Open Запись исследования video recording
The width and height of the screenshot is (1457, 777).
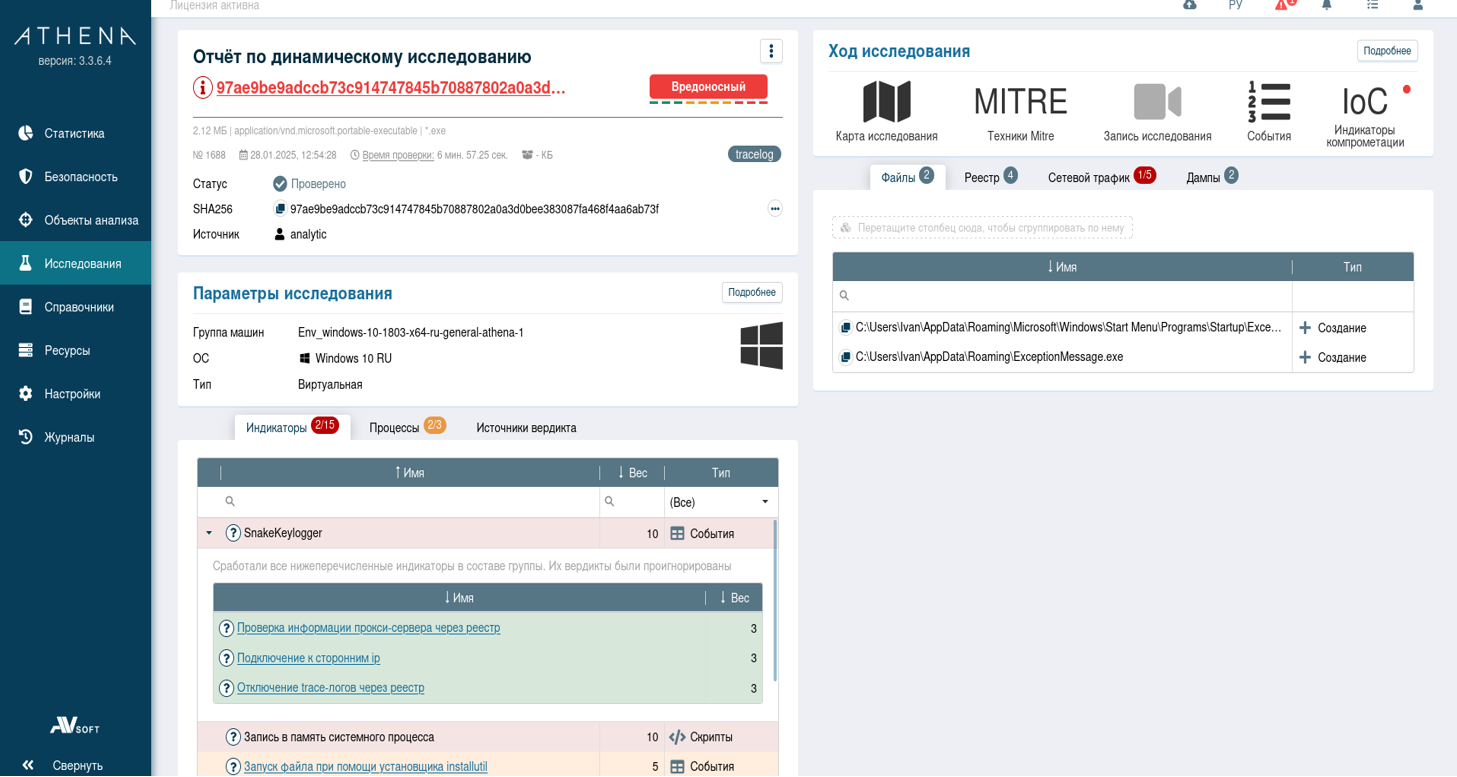point(1157,102)
